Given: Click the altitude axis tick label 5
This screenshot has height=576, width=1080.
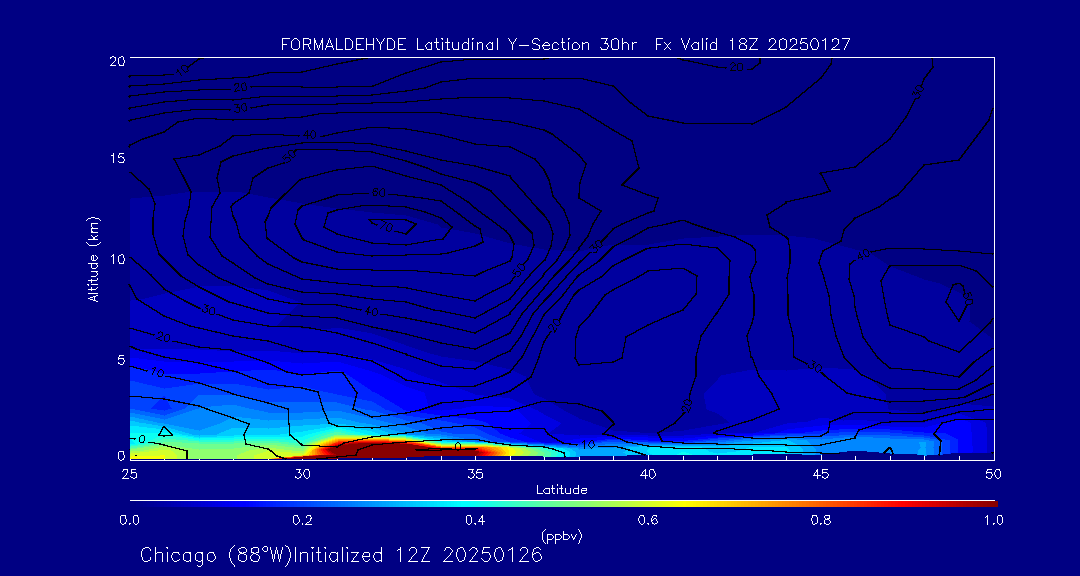Looking at the screenshot, I should 120,360.
